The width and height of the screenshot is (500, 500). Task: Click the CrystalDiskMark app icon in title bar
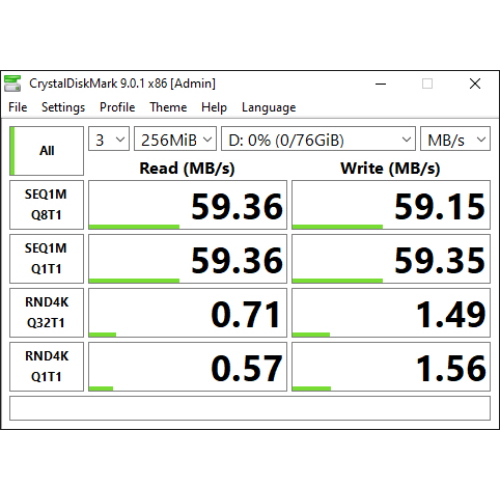12,83
